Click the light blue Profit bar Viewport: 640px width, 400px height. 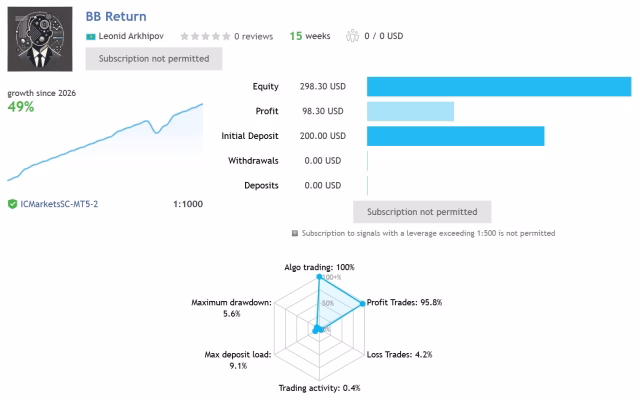click(x=410, y=111)
